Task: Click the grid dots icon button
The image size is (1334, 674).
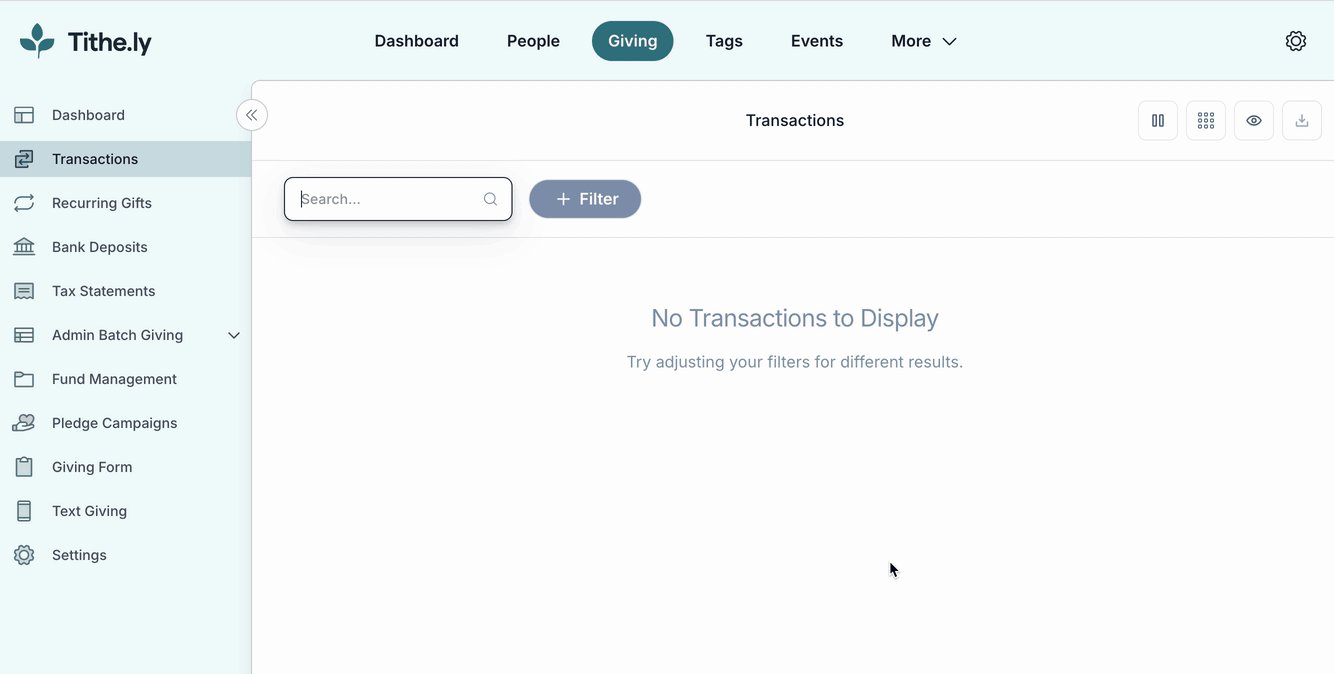Action: [1206, 120]
